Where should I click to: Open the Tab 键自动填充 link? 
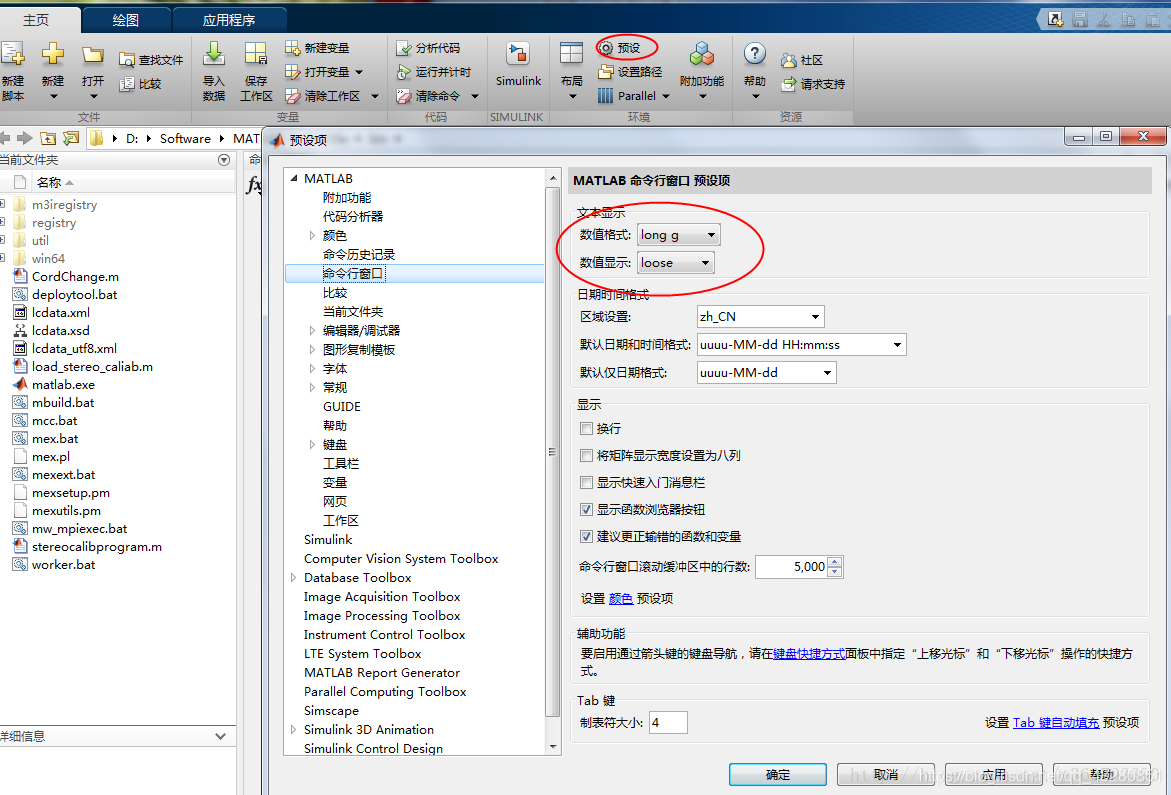[1056, 723]
